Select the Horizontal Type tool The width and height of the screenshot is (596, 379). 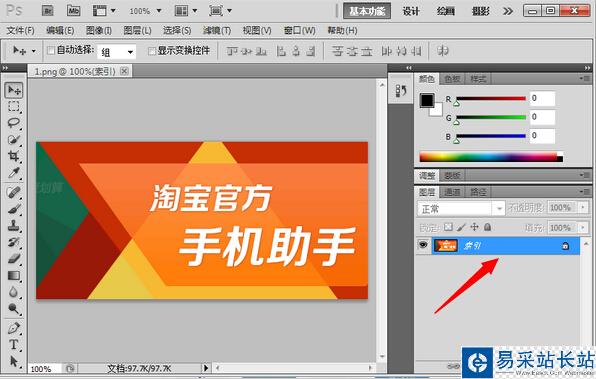pos(14,344)
